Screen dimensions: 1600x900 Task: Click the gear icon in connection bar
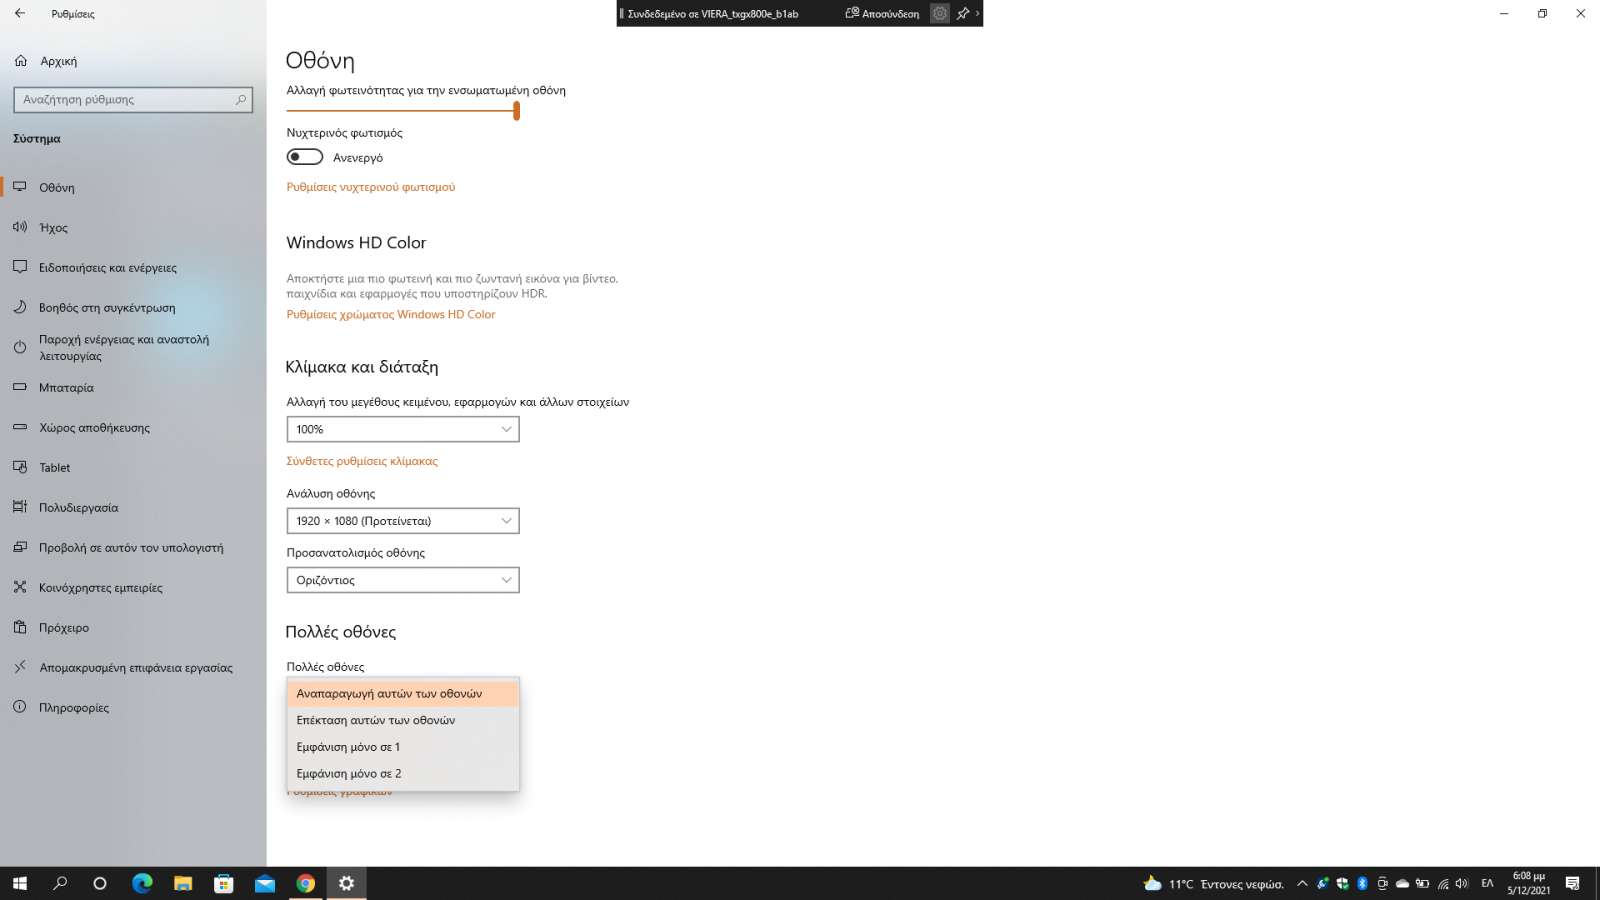click(x=939, y=14)
